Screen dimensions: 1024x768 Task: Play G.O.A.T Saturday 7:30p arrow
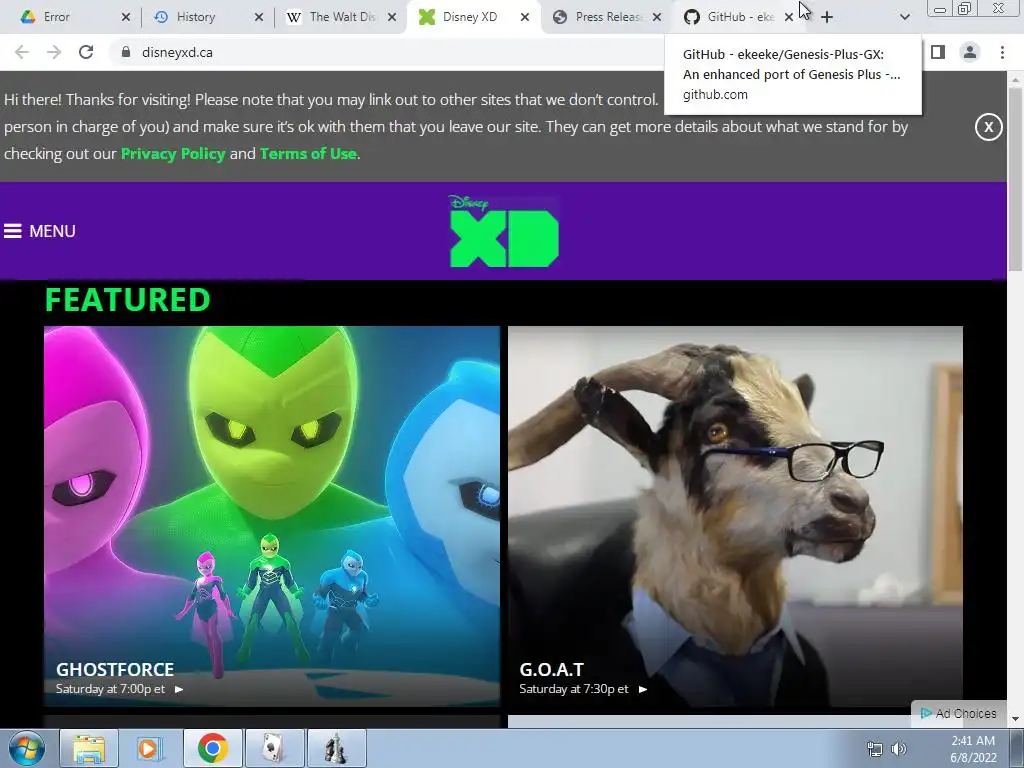point(643,689)
